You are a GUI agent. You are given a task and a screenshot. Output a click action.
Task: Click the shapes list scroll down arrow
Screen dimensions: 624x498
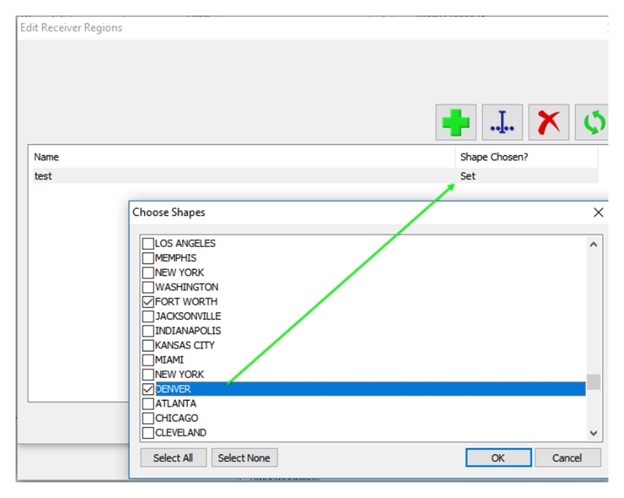tap(593, 433)
